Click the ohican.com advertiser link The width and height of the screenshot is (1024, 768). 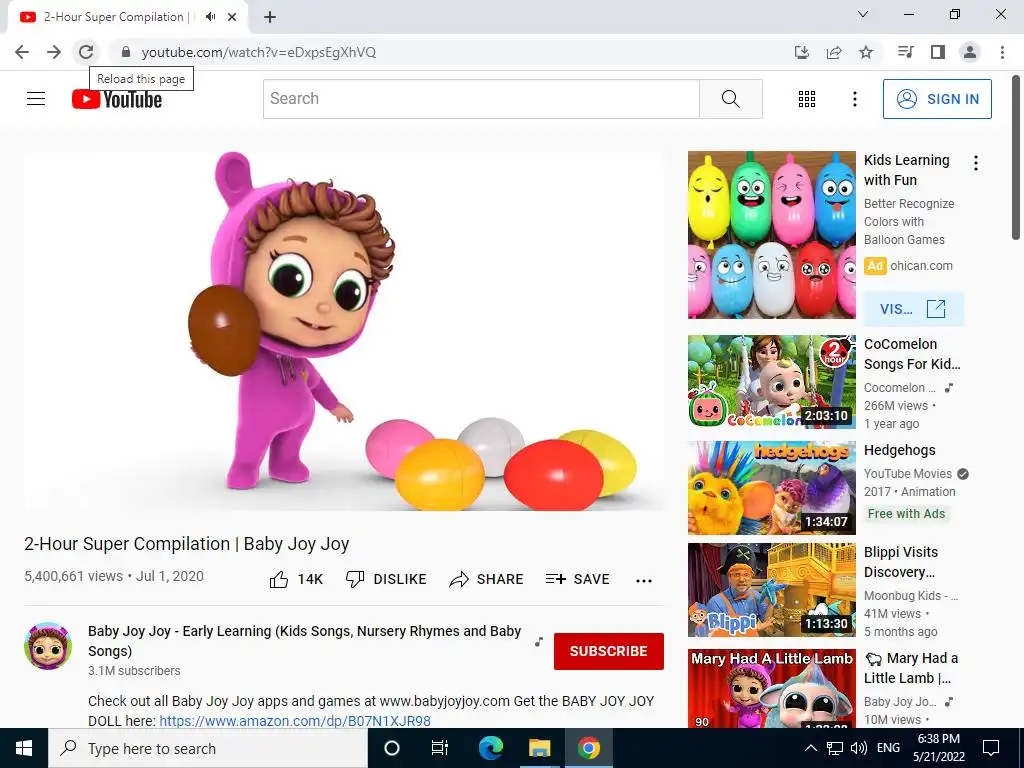click(921, 266)
